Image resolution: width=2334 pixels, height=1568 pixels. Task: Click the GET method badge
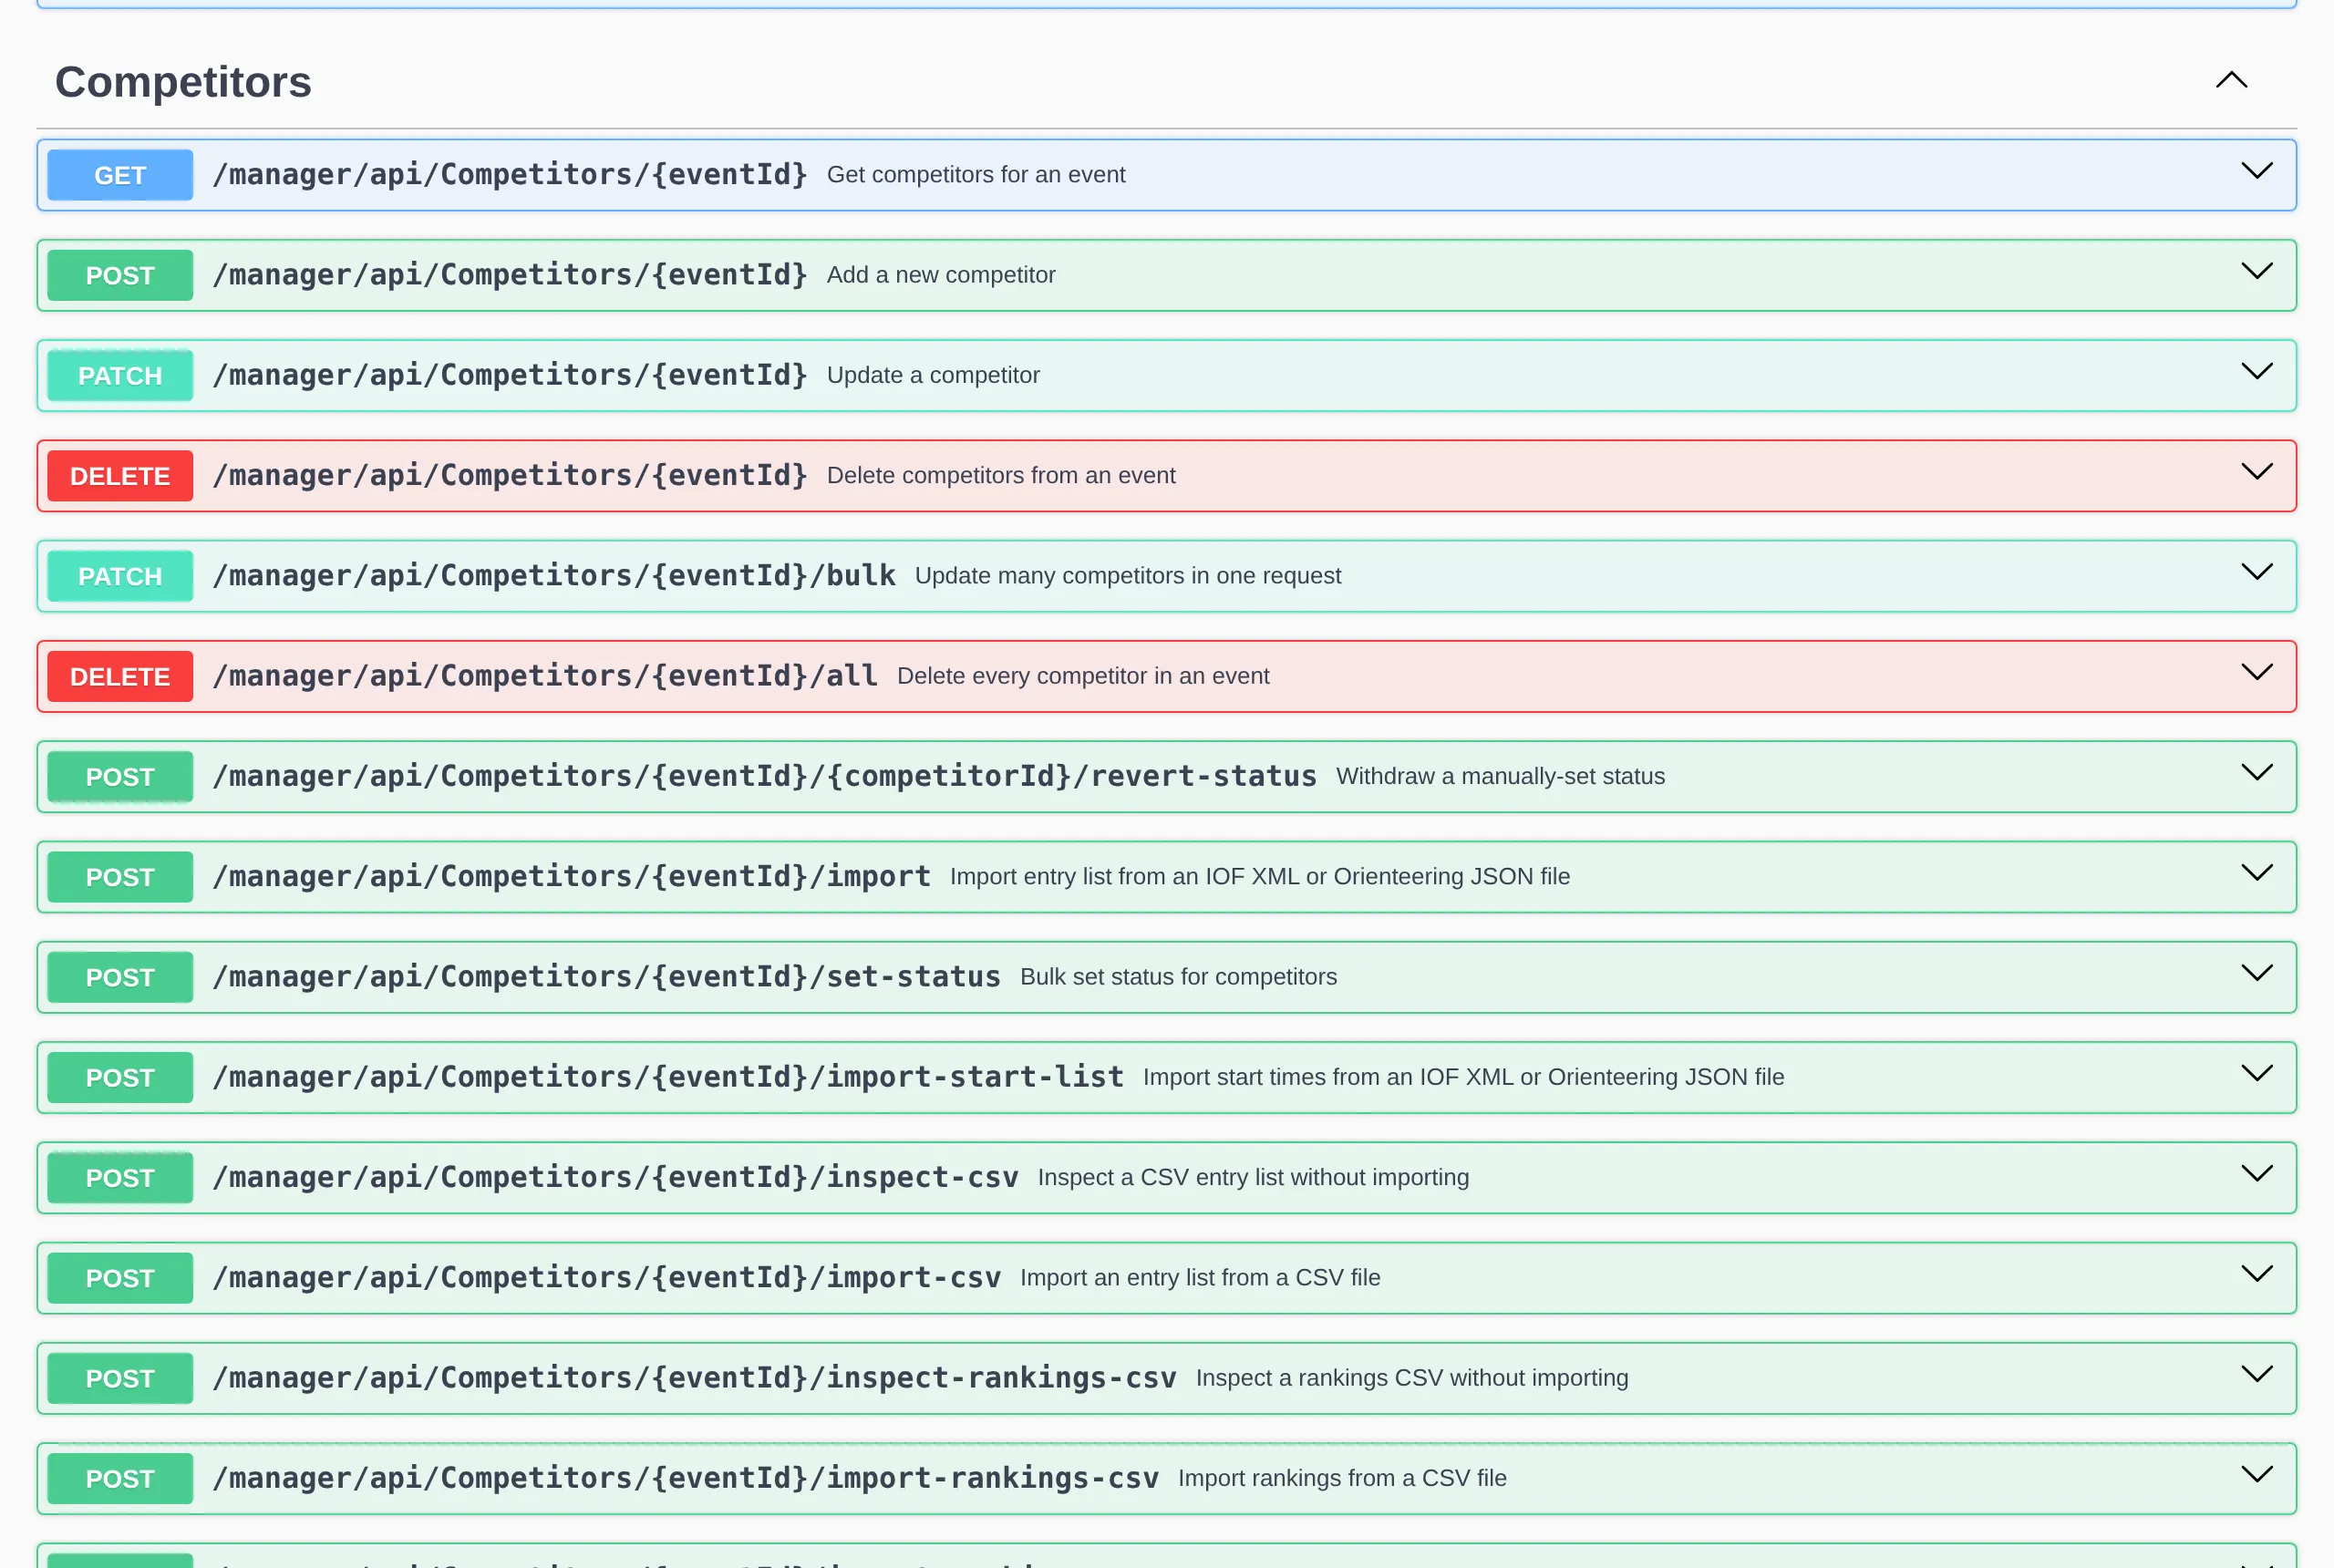coord(120,175)
